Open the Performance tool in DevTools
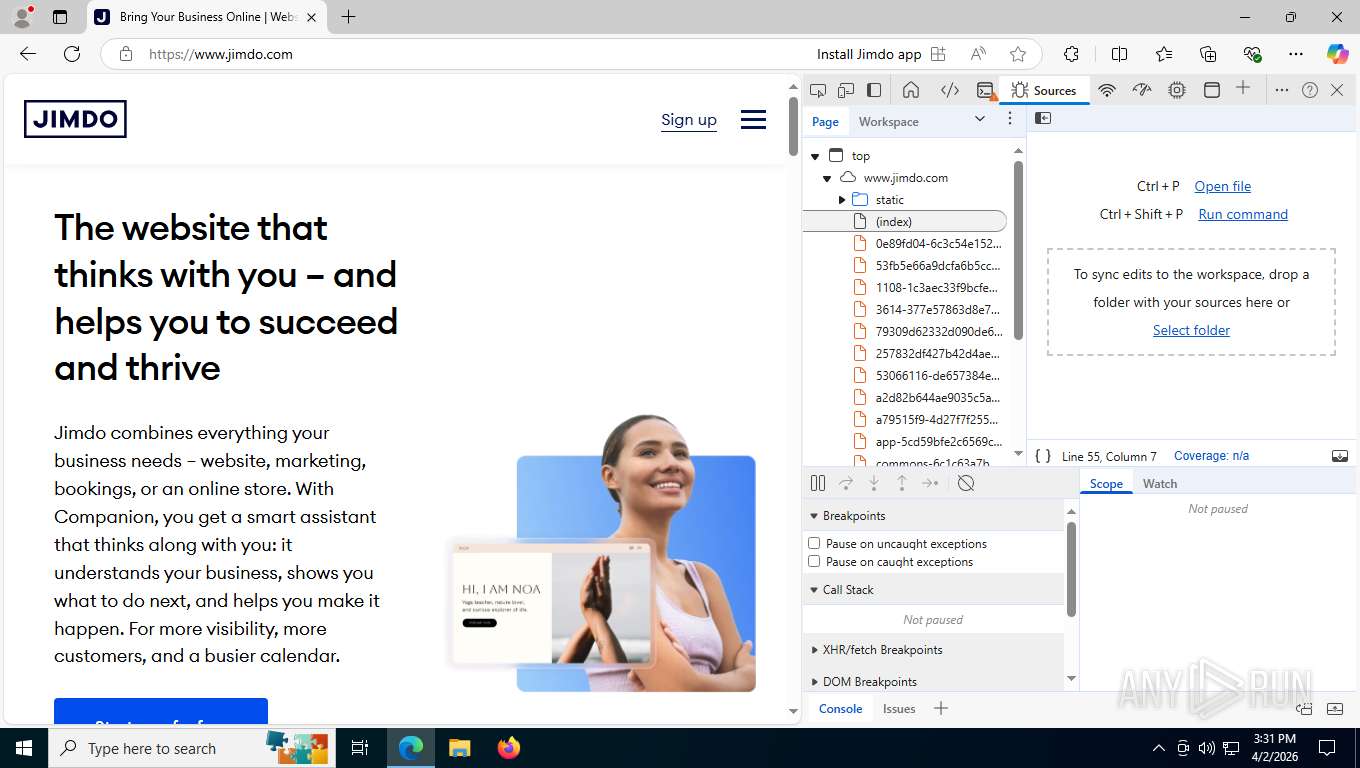1360x768 pixels. click(x=1142, y=90)
